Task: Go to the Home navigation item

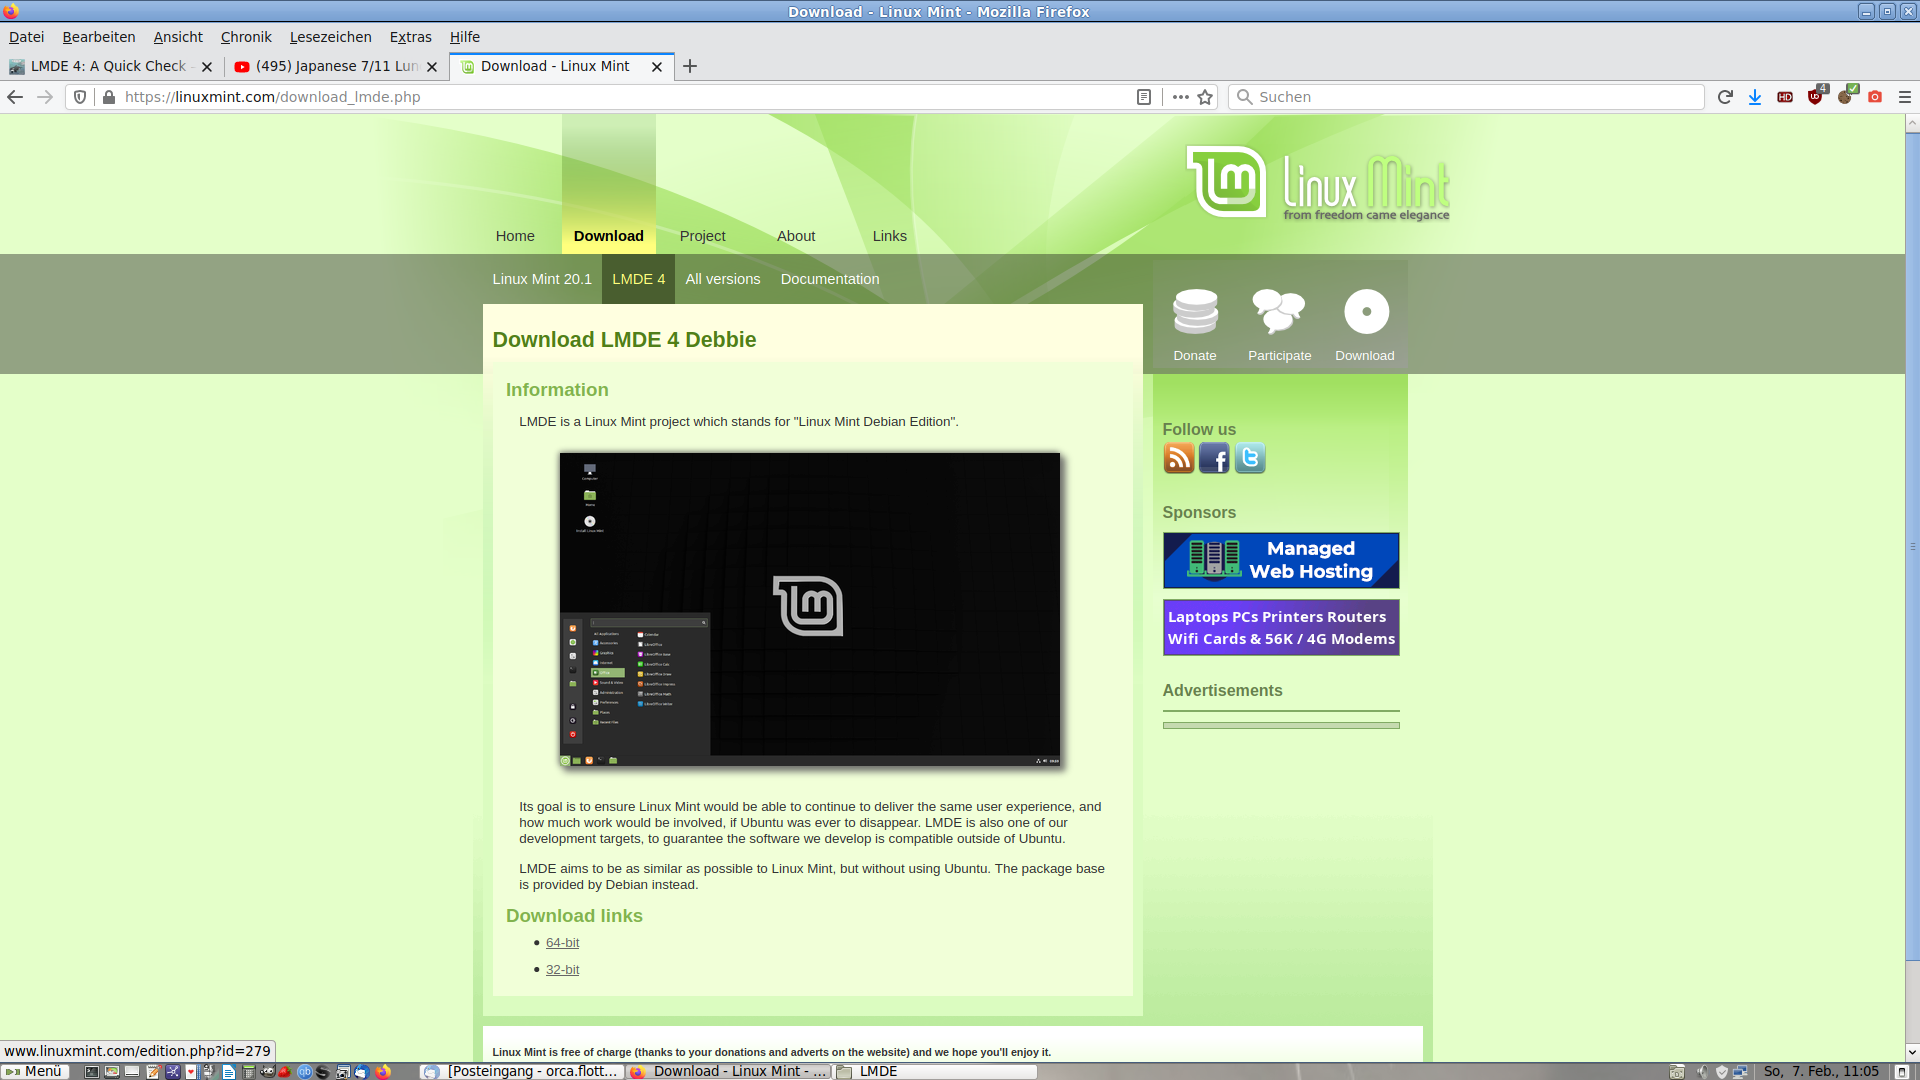Action: click(x=515, y=236)
